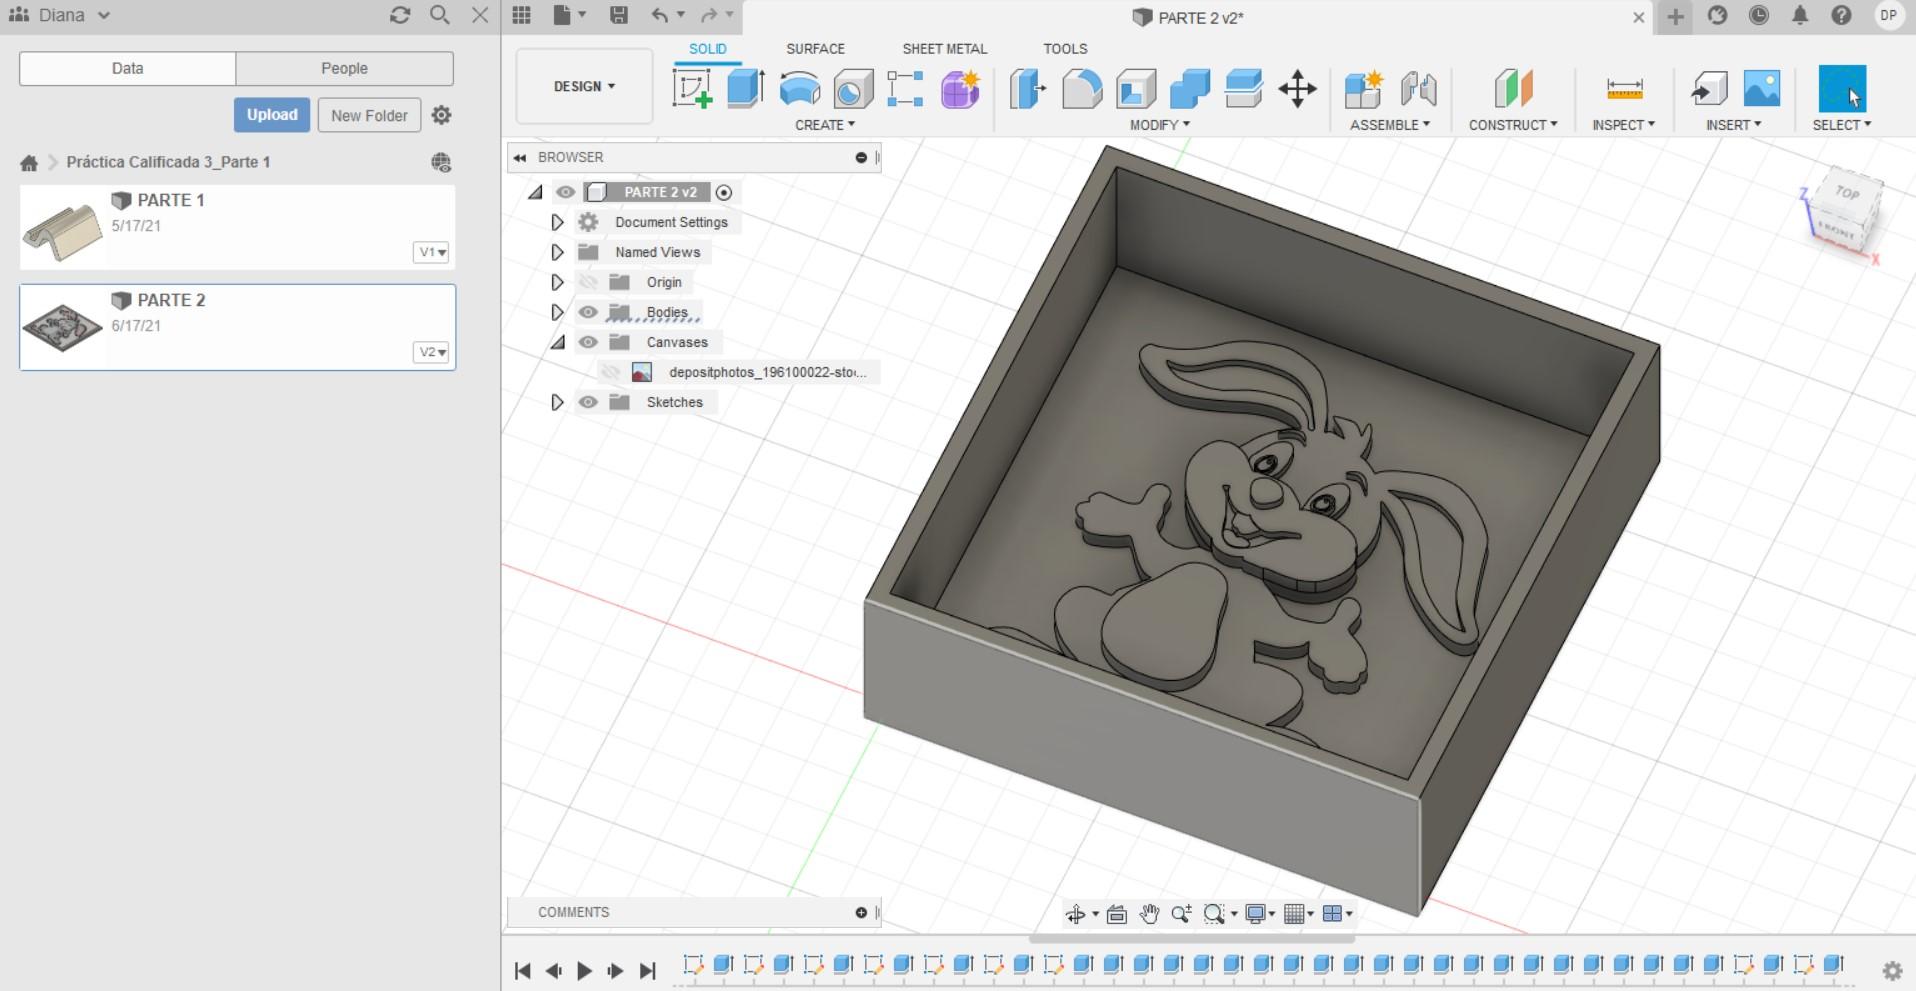Open the help menu icon
This screenshot has height=991, width=1916.
tap(1841, 15)
